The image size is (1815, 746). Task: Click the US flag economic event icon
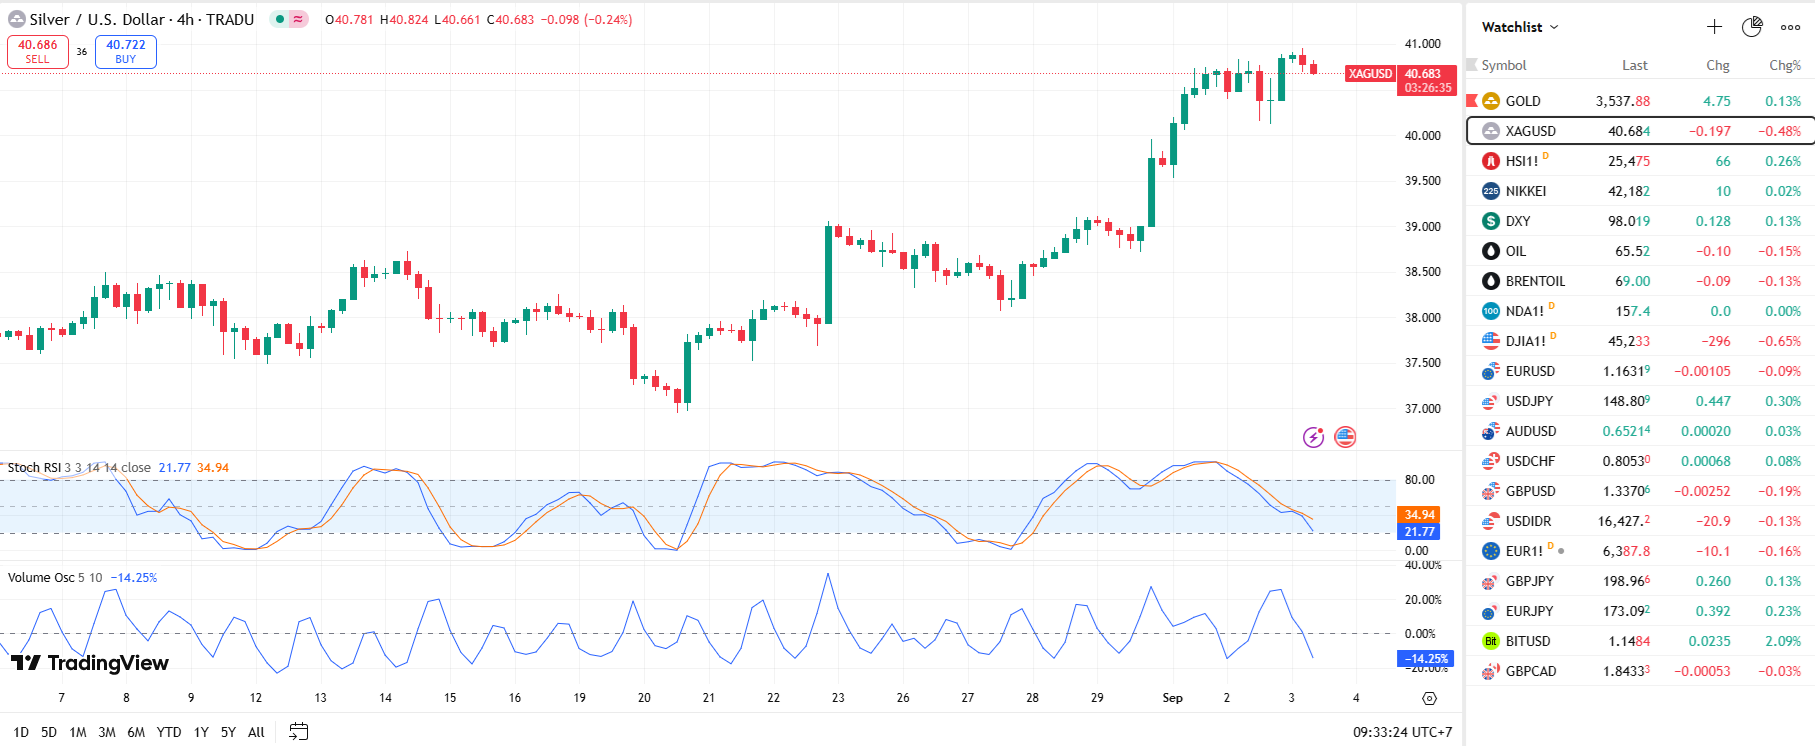(x=1345, y=437)
